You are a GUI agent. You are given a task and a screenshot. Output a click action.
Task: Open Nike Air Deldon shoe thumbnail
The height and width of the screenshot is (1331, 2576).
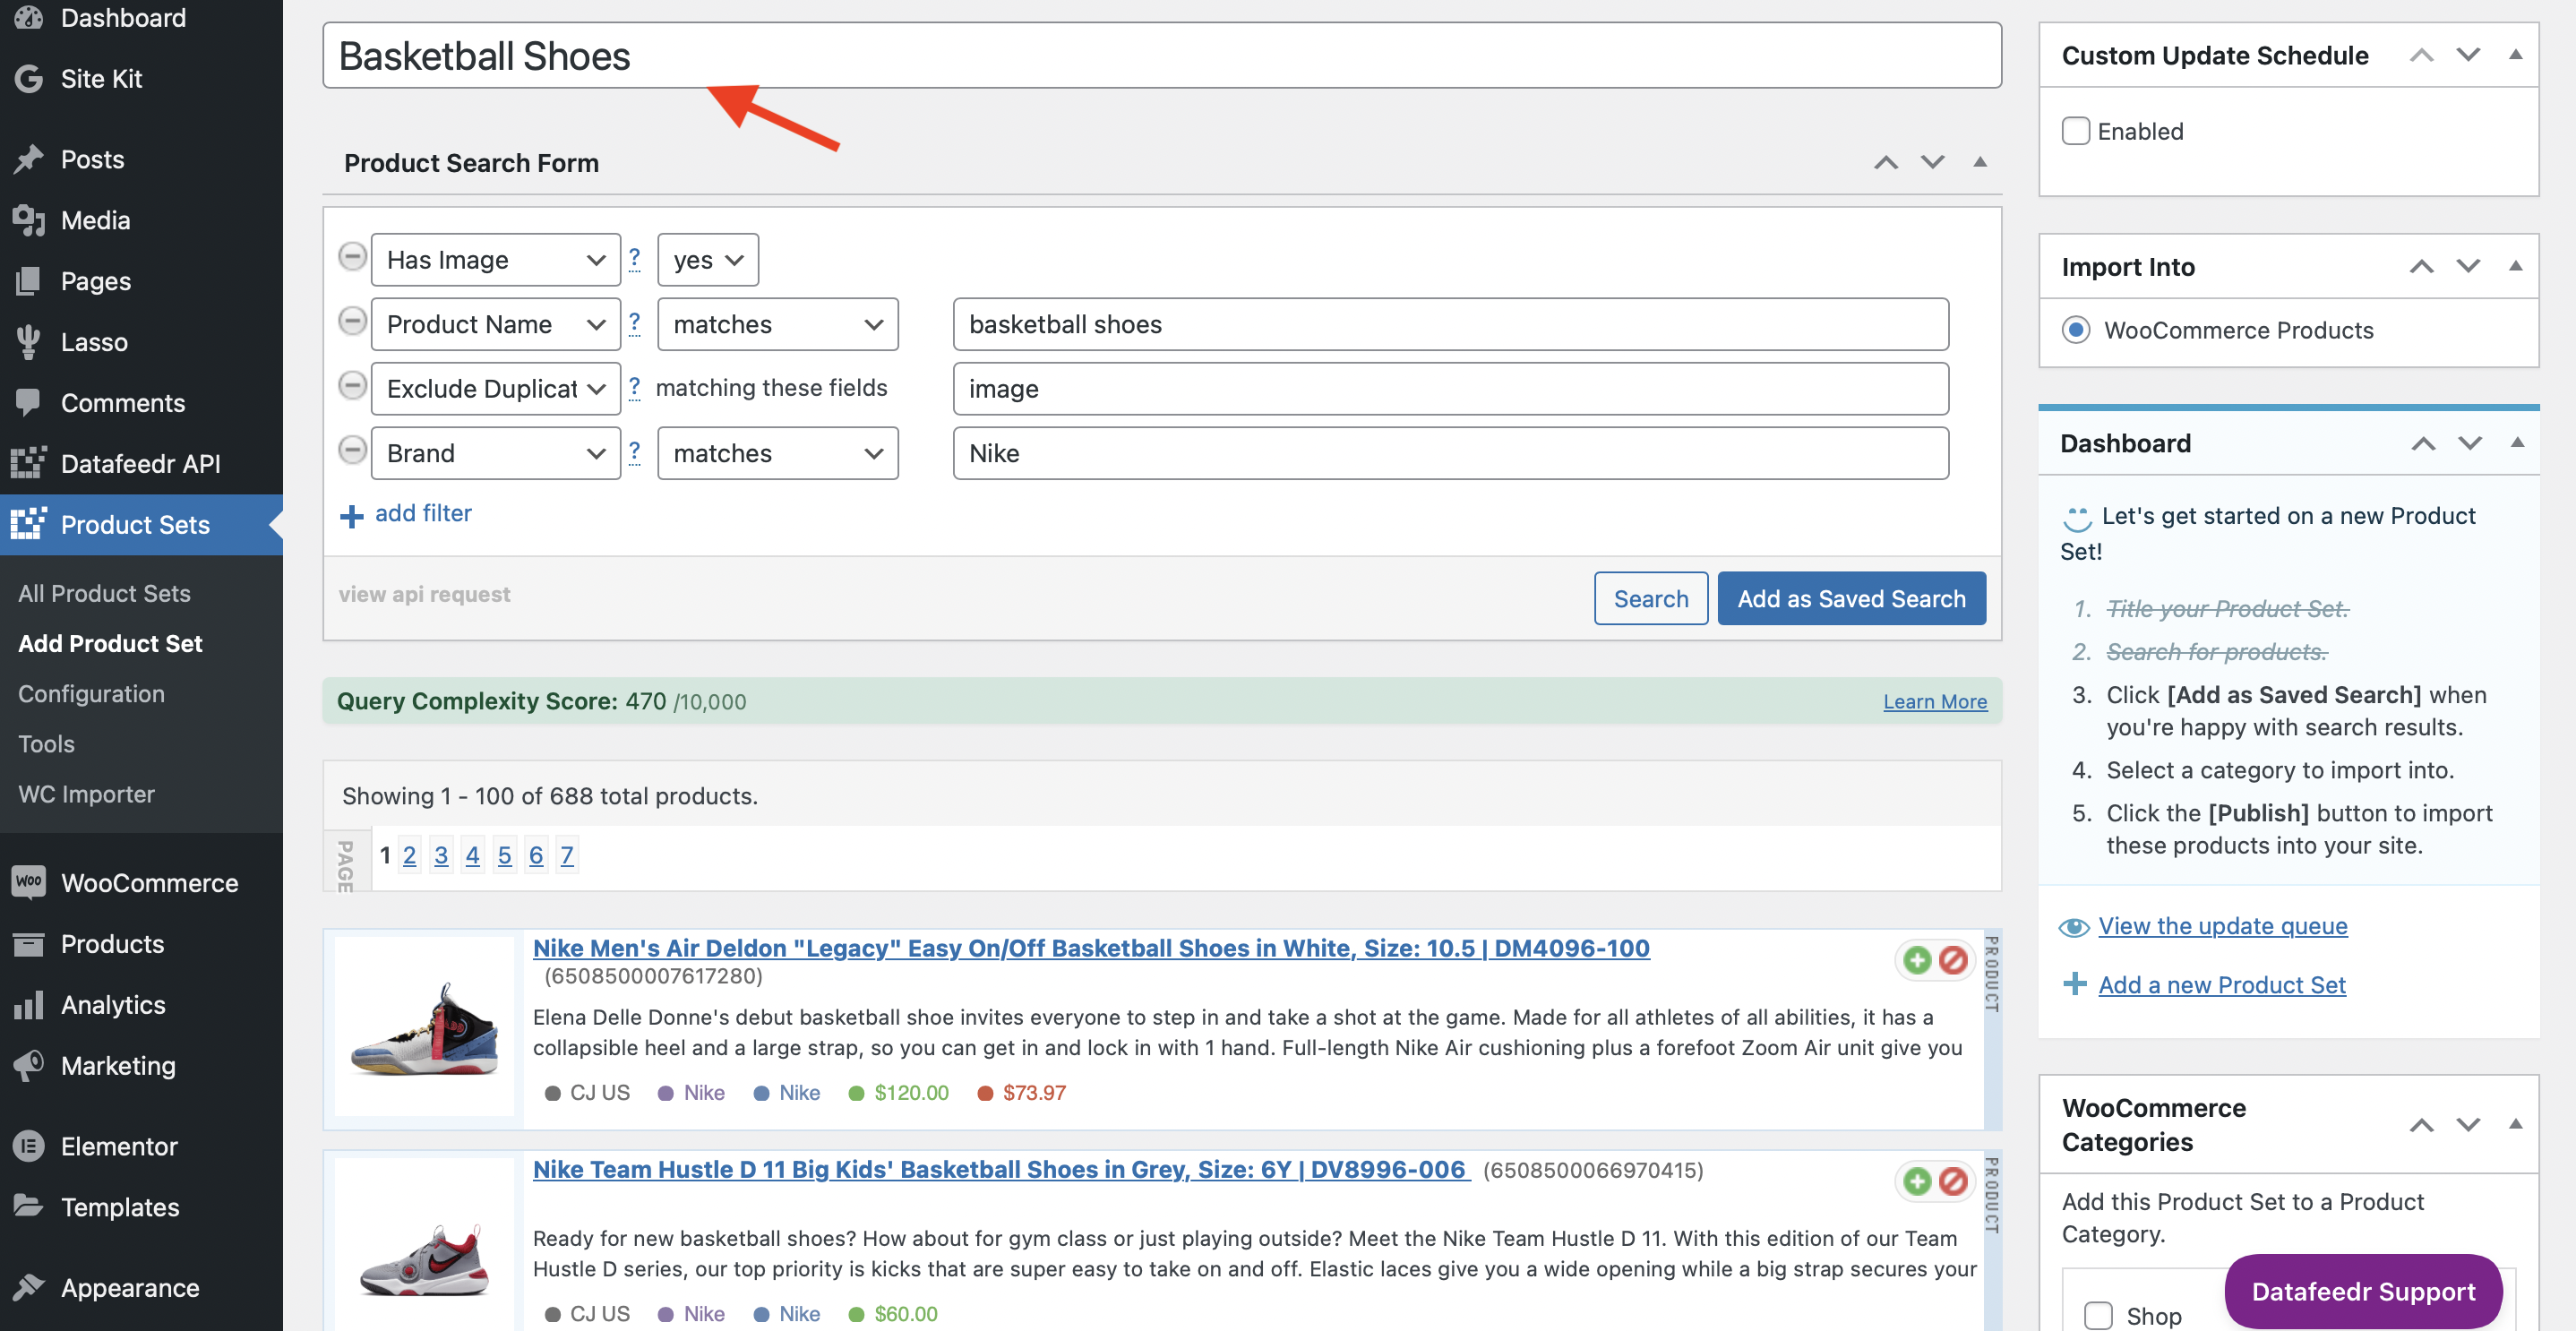coord(425,1028)
